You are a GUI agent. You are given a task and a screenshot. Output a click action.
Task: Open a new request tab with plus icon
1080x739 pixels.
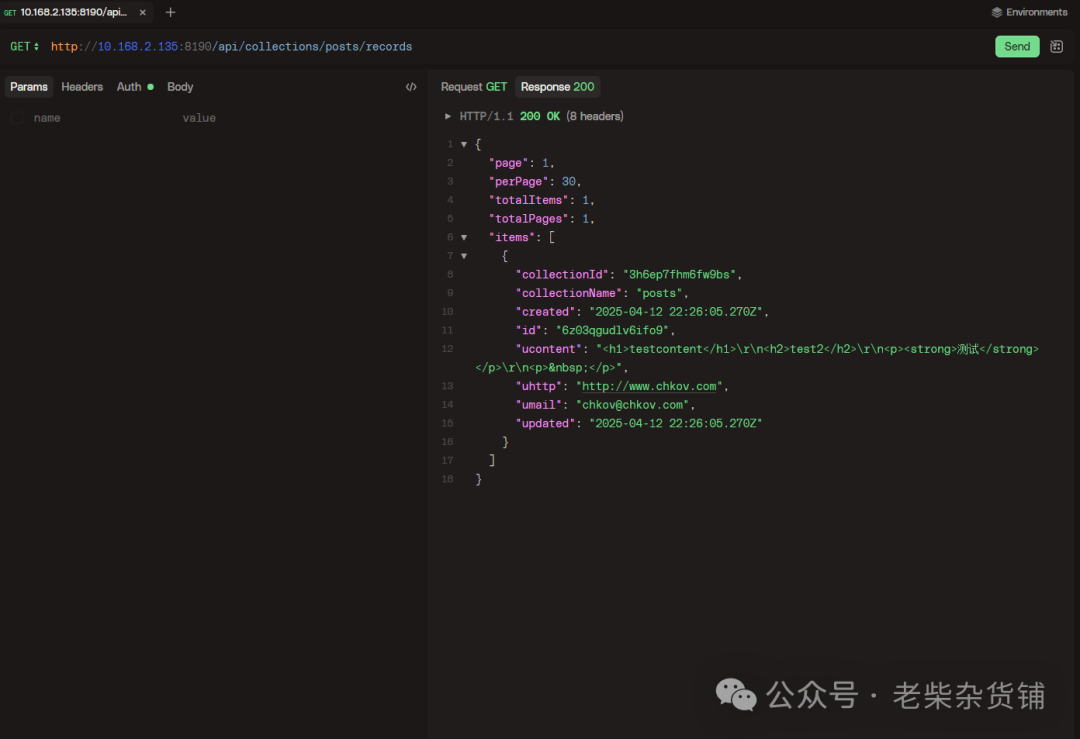pos(170,12)
